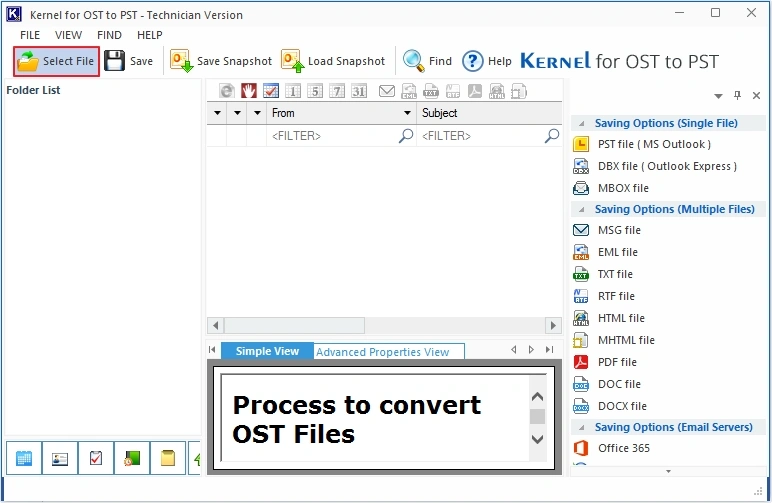772x503 pixels.
Task: Click the red stop-hand icon
Action: pos(249,91)
